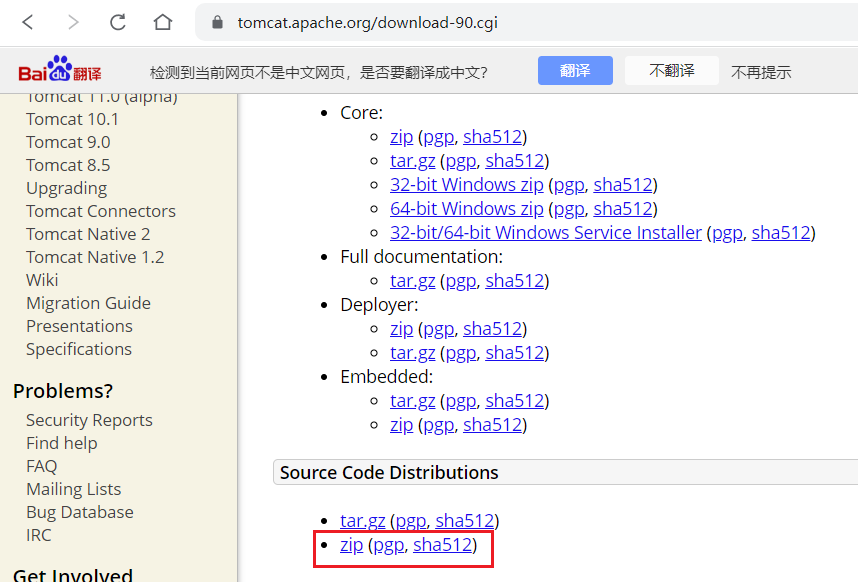Go to the browser home page icon
This screenshot has height=582, width=858.
(x=163, y=22)
